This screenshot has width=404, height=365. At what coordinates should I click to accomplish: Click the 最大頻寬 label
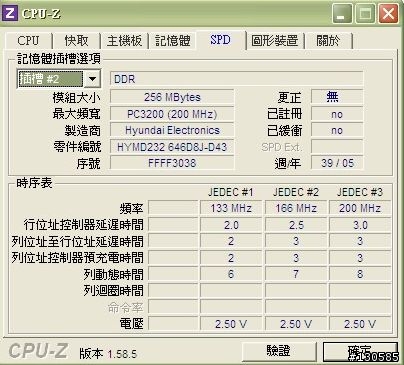(76, 114)
